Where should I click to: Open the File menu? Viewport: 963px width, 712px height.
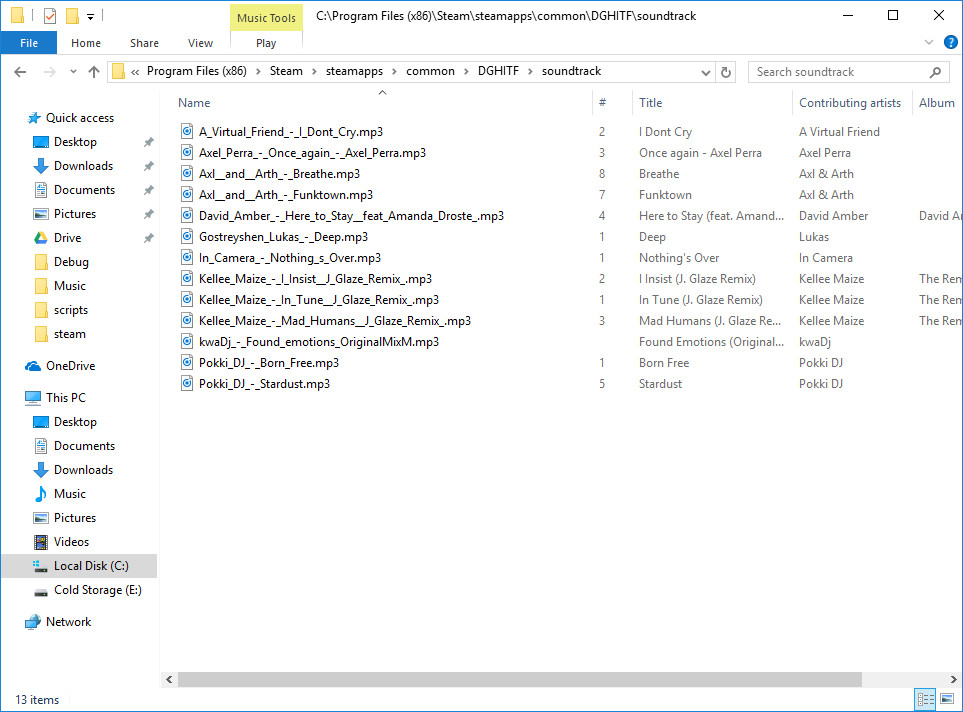[29, 43]
